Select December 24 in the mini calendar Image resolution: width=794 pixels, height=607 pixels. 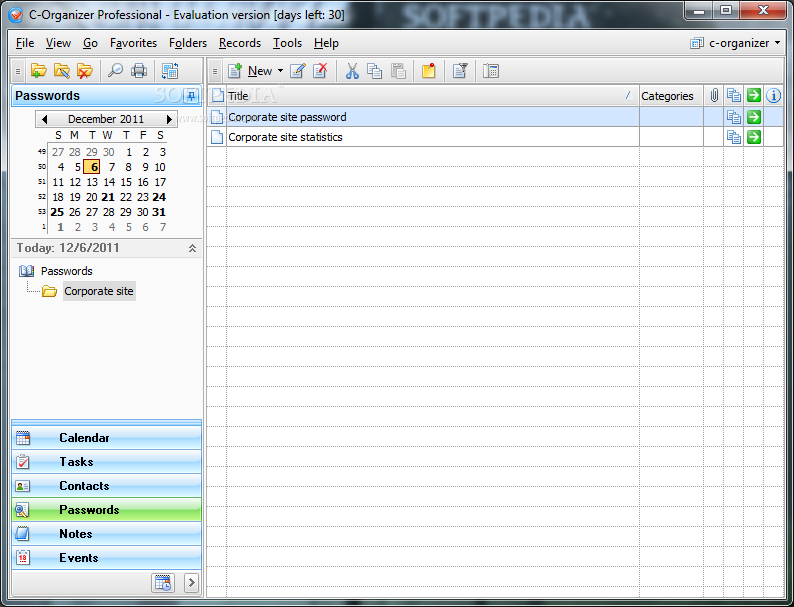(x=159, y=197)
